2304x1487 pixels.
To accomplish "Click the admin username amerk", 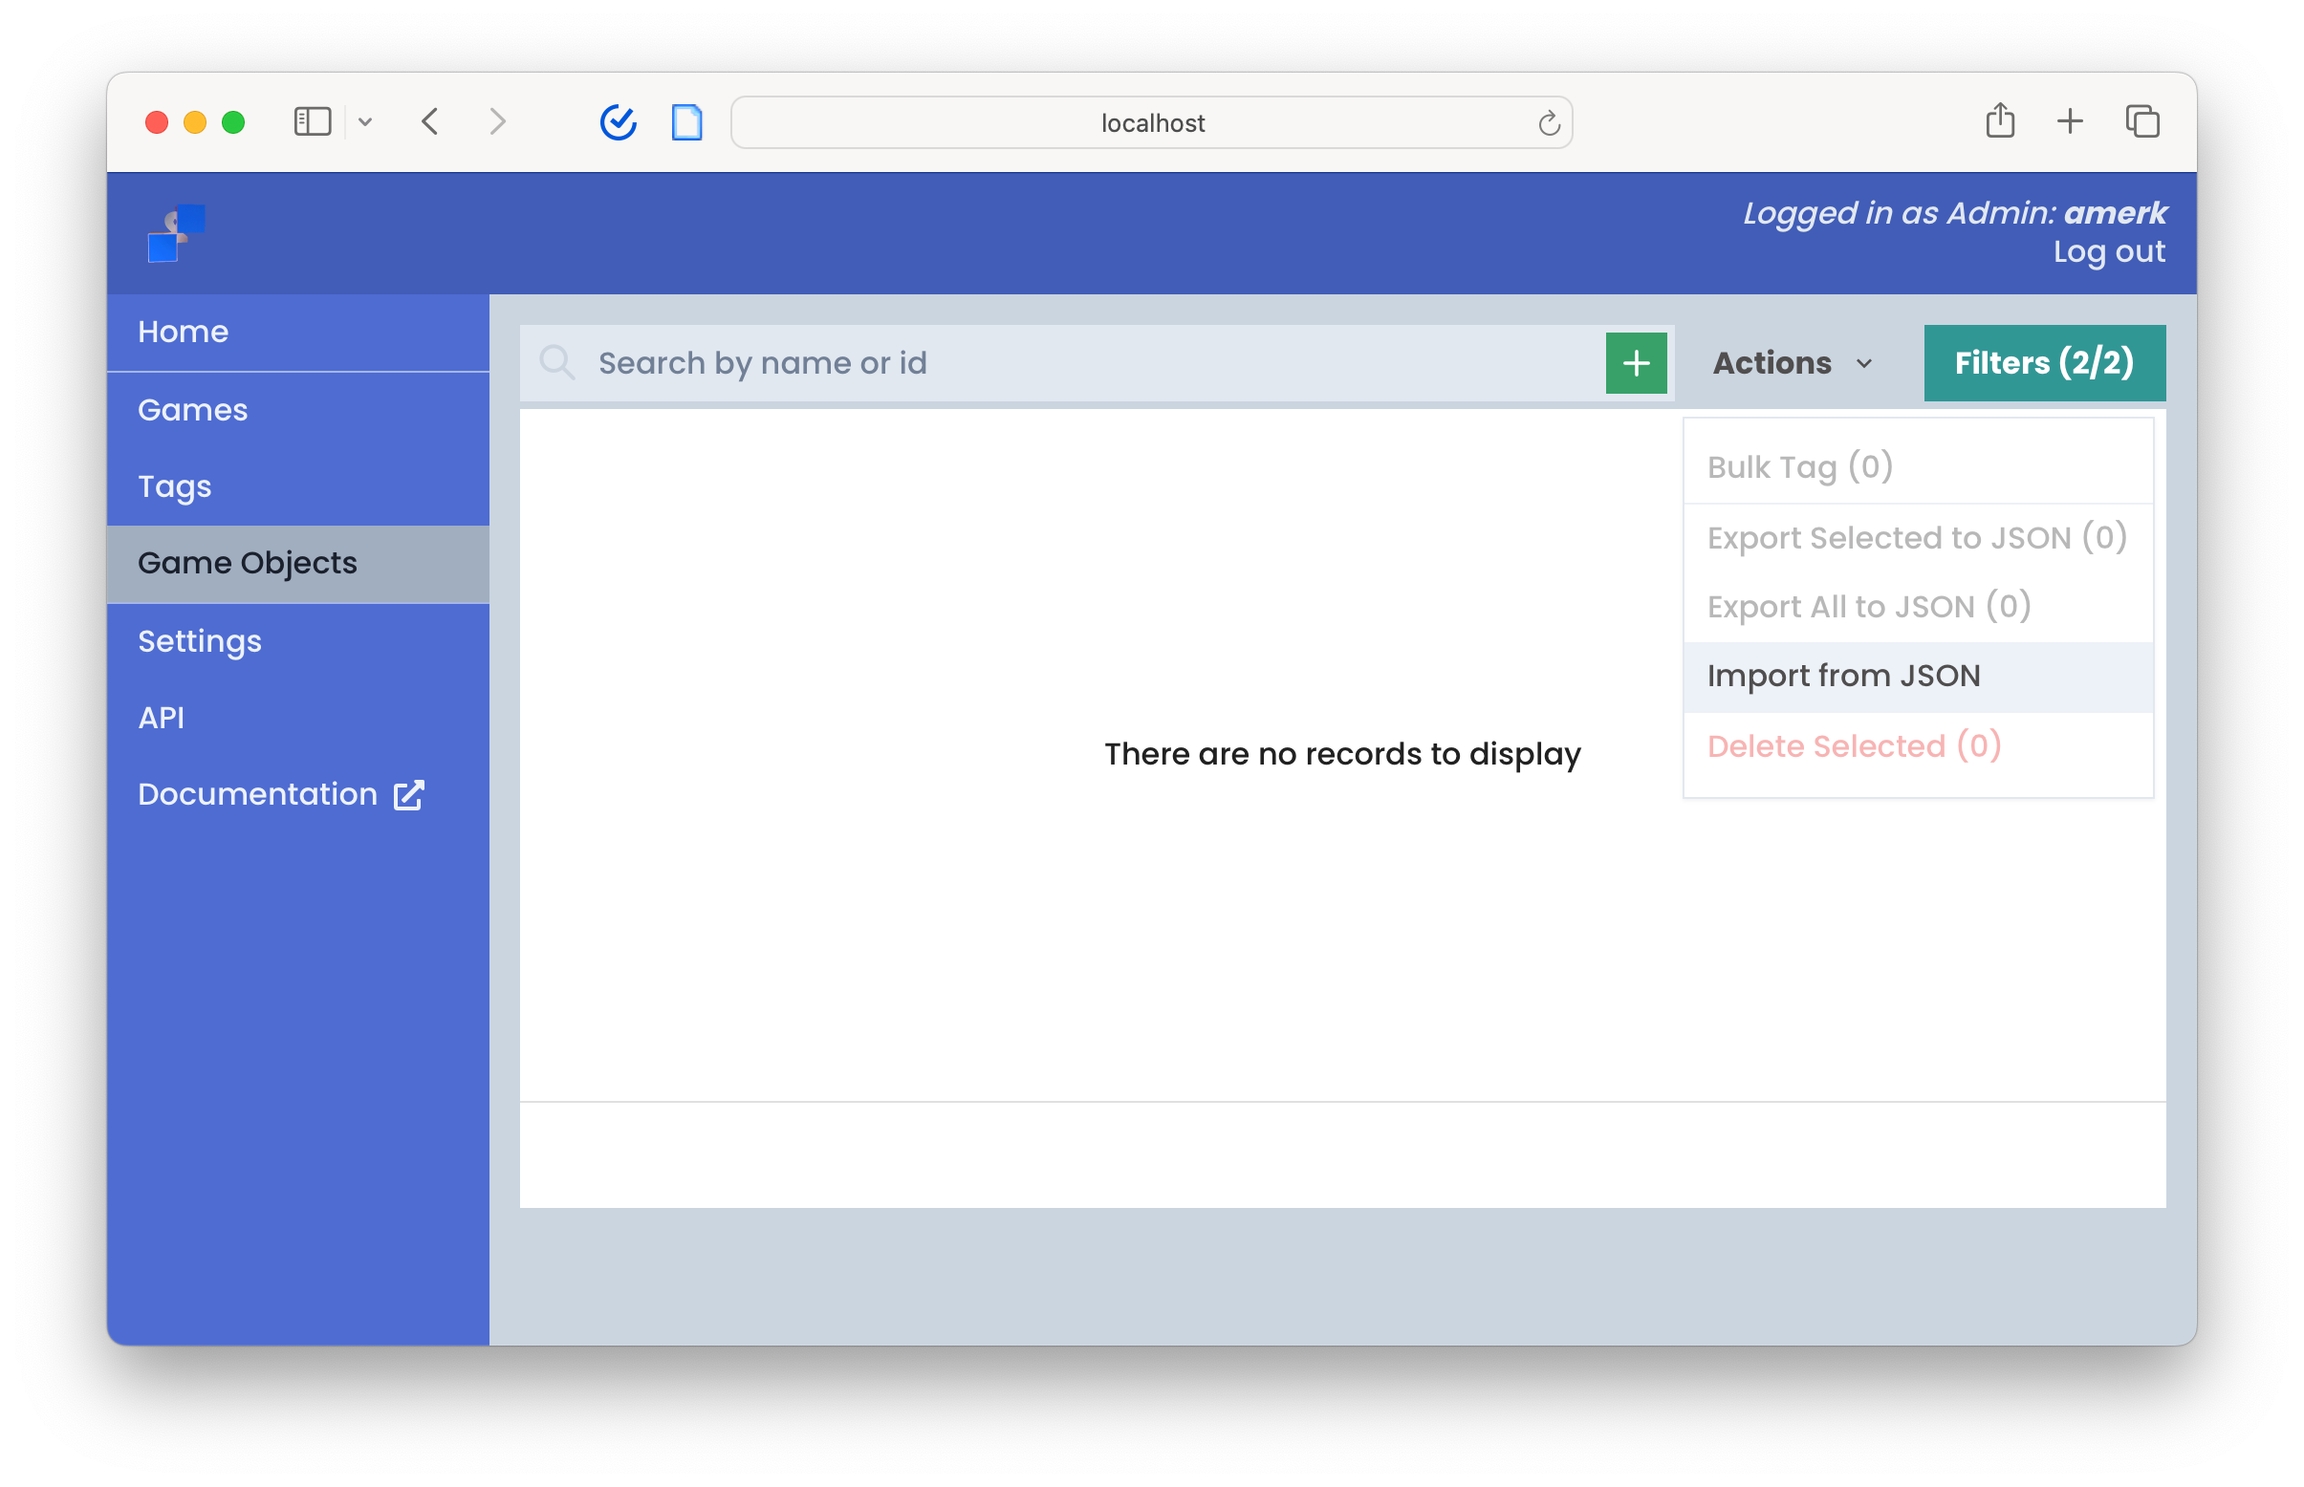I will pyautogui.click(x=2115, y=213).
